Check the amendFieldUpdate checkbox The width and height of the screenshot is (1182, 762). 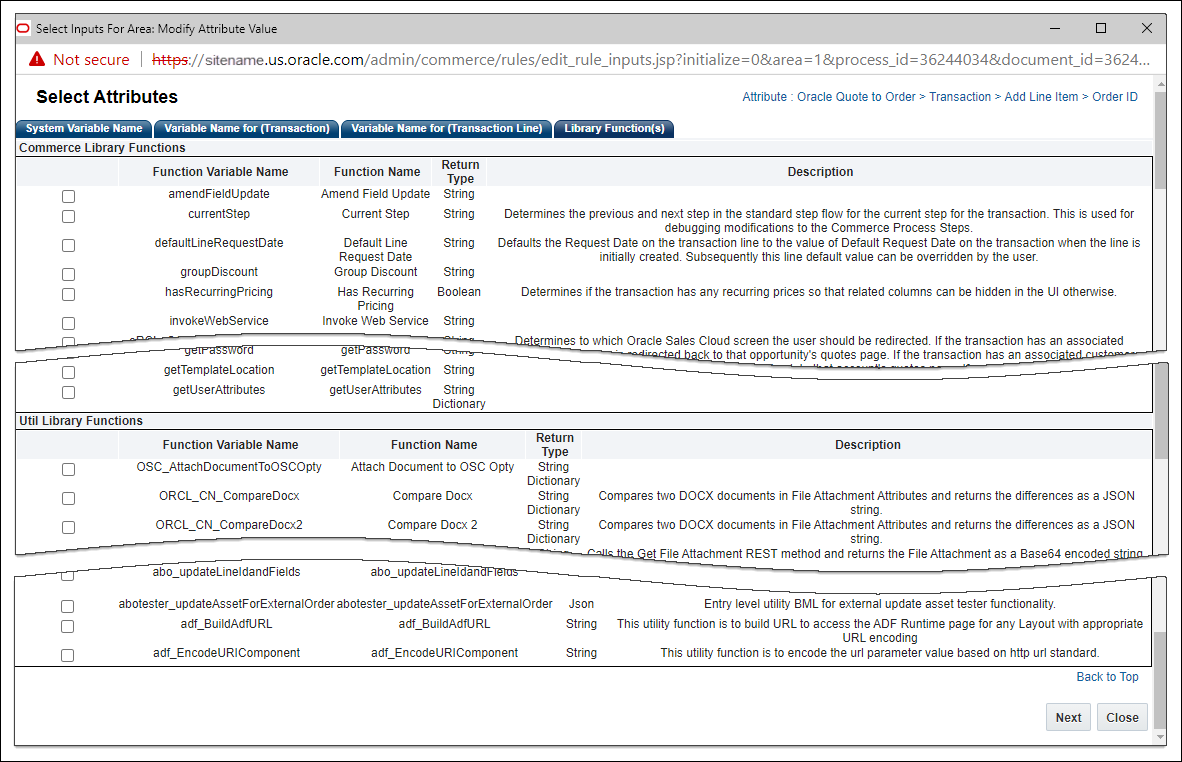[68, 196]
